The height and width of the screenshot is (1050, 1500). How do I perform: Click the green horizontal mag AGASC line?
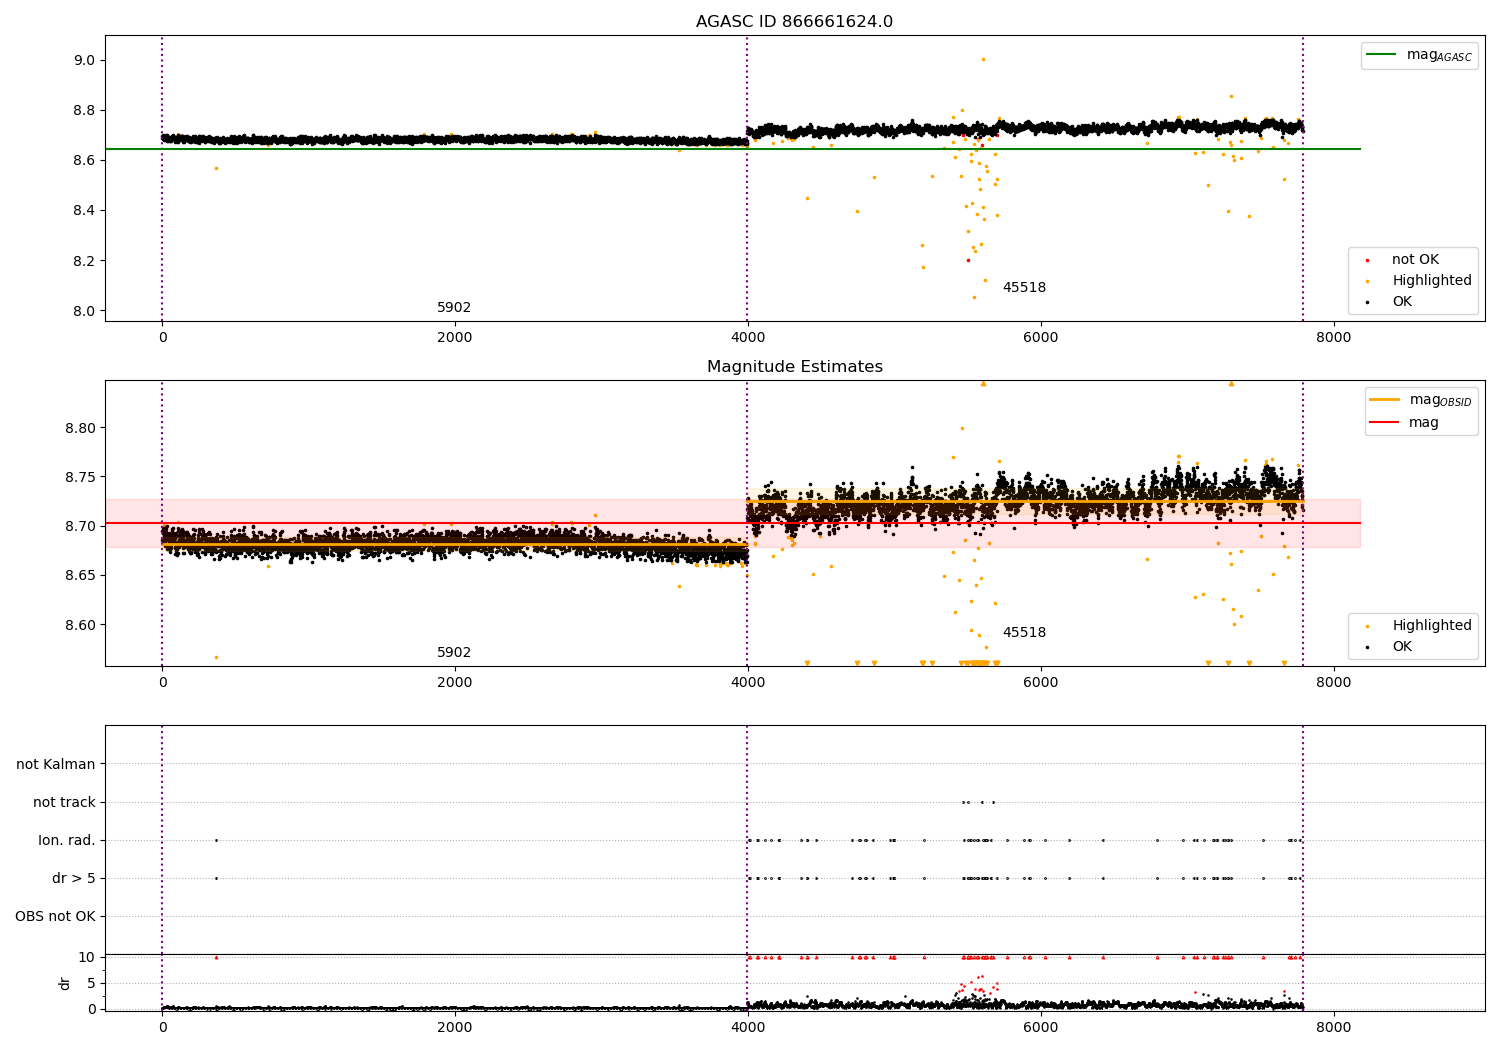(733, 149)
